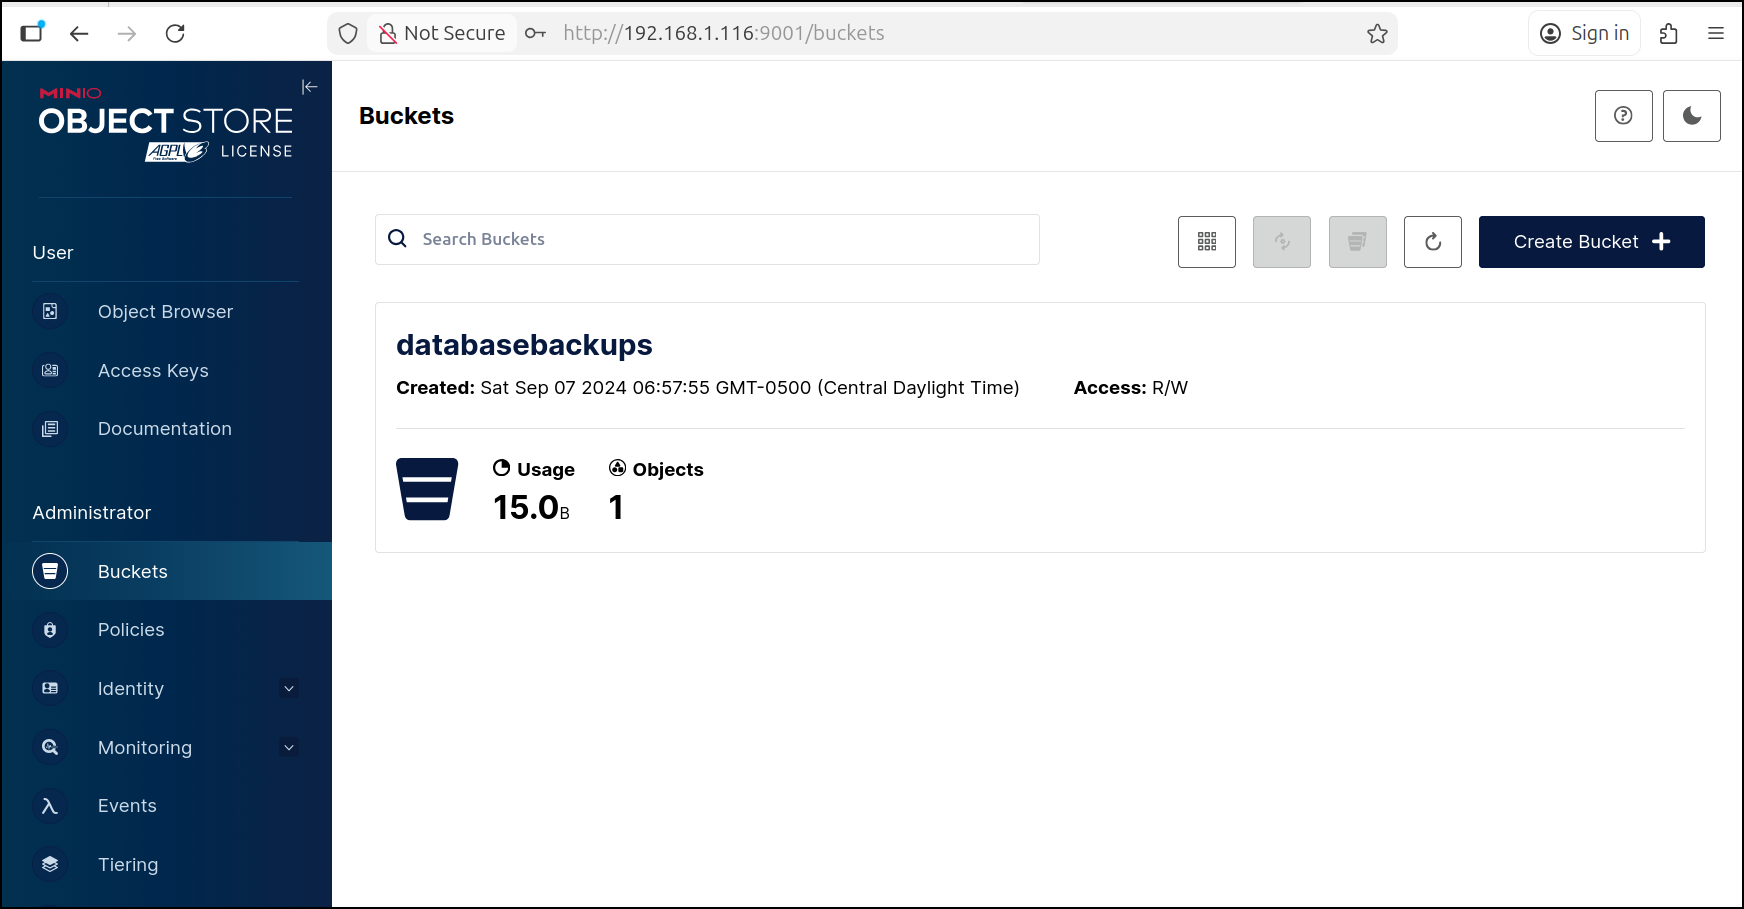Click the Create Bucket button
Viewport: 1744px width, 909px height.
point(1590,242)
